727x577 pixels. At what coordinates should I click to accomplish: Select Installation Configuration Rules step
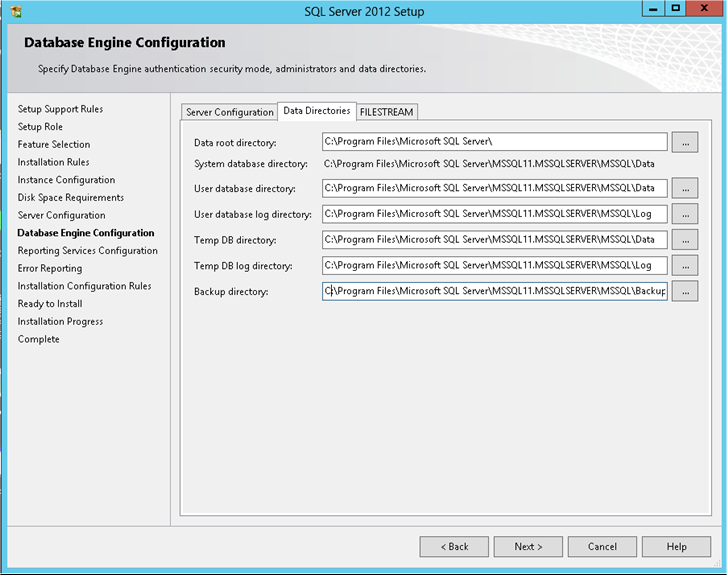84,286
